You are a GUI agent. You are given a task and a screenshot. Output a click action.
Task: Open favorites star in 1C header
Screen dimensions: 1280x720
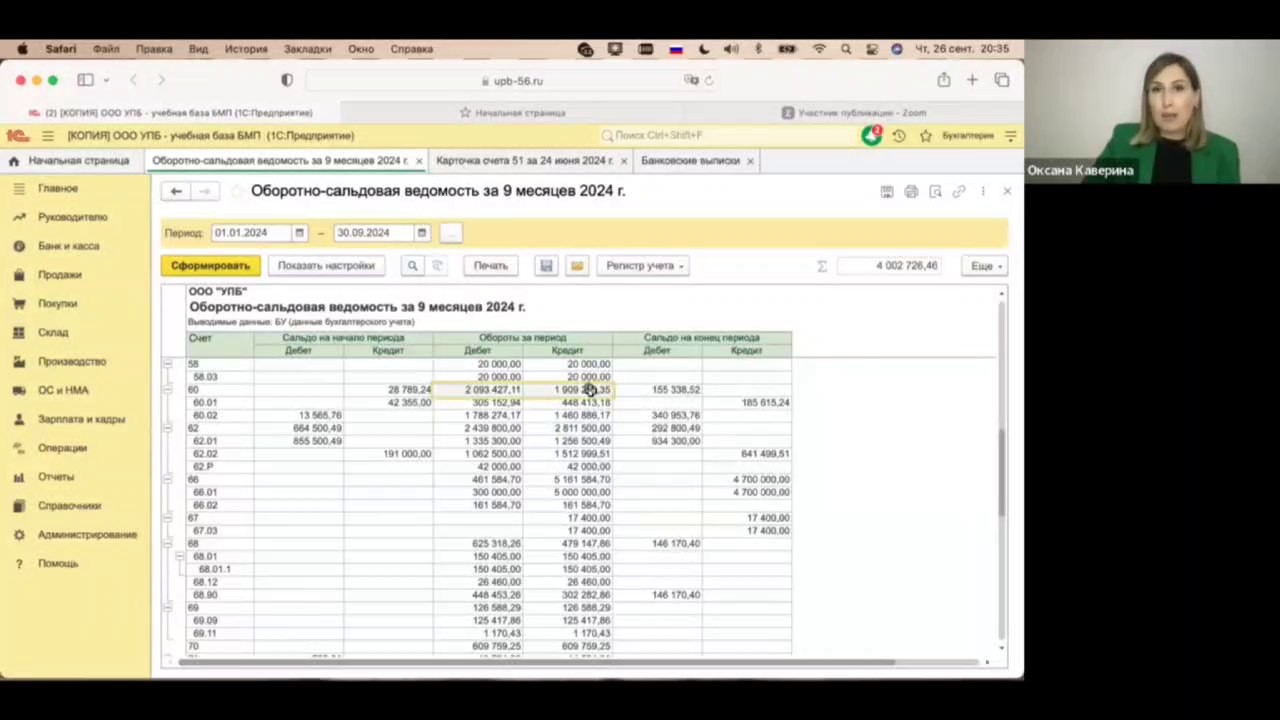coord(926,136)
